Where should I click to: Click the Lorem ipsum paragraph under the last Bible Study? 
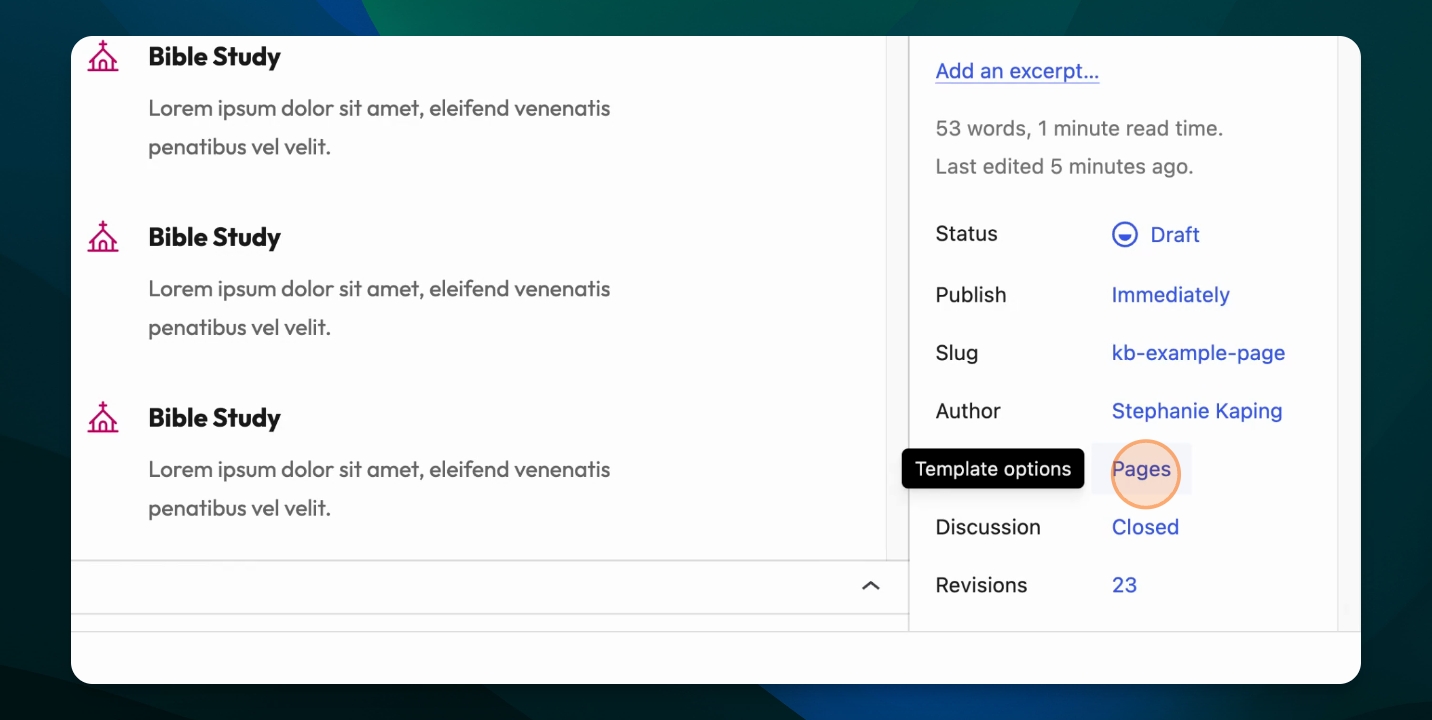point(379,489)
